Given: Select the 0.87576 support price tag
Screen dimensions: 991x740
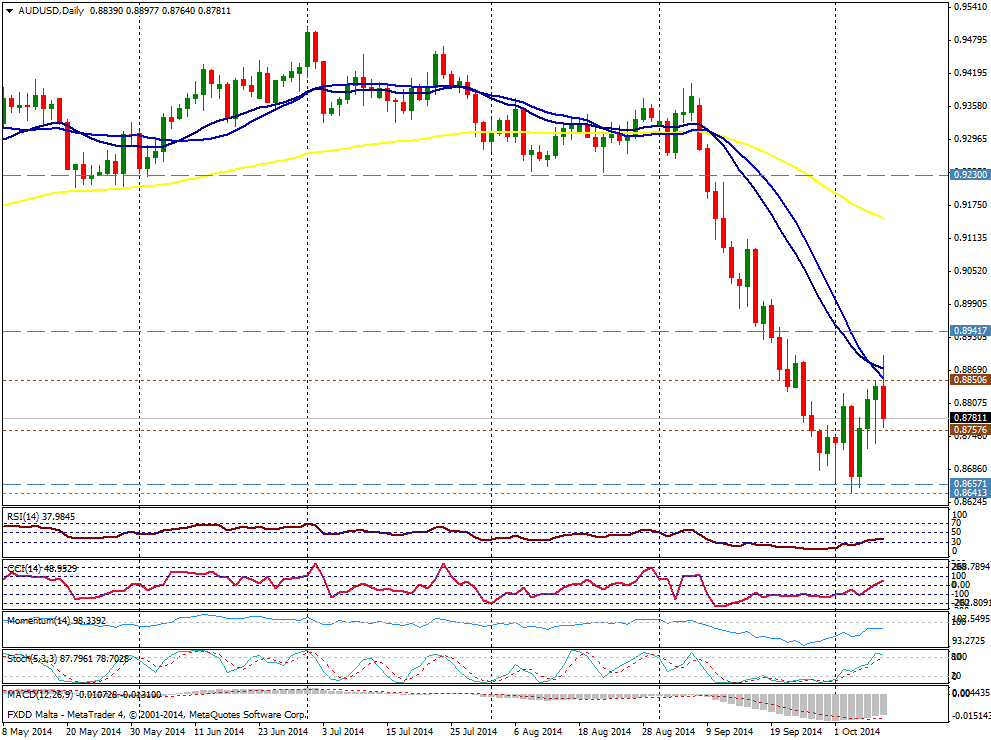Looking at the screenshot, I should 968,430.
